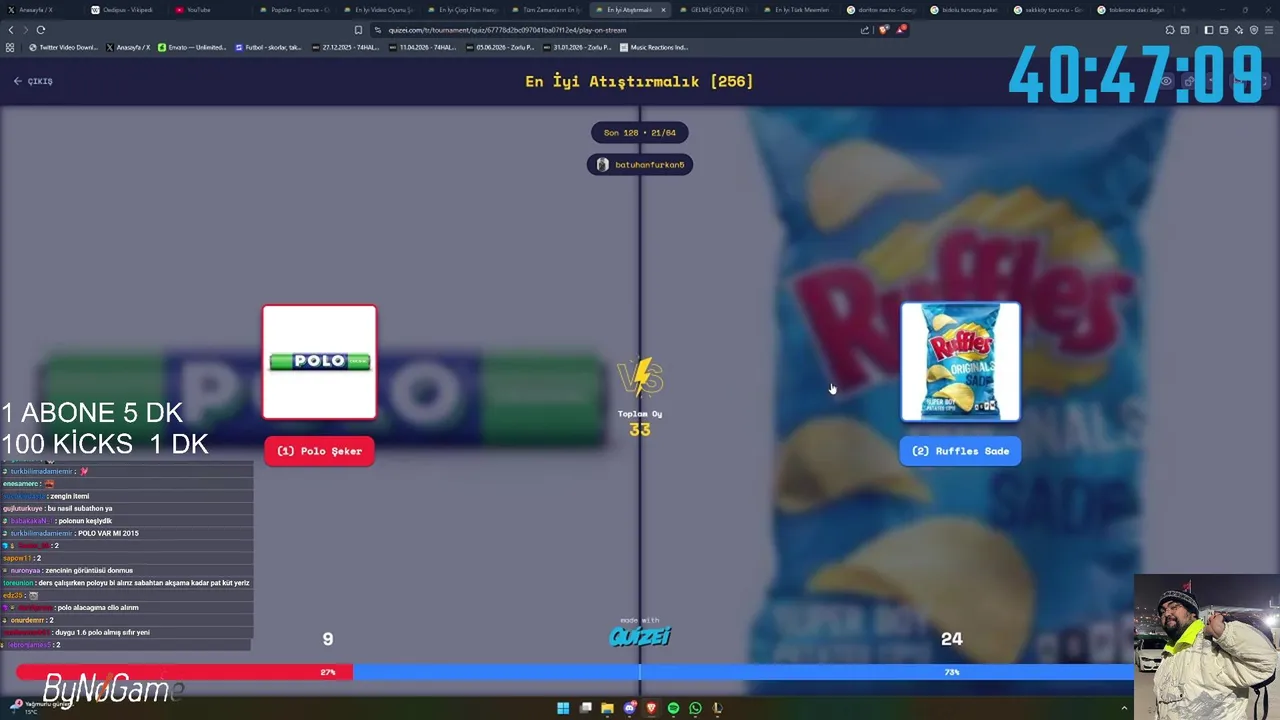This screenshot has height=720, width=1280.
Task: Bookmark this page icon in address bar
Action: click(358, 30)
